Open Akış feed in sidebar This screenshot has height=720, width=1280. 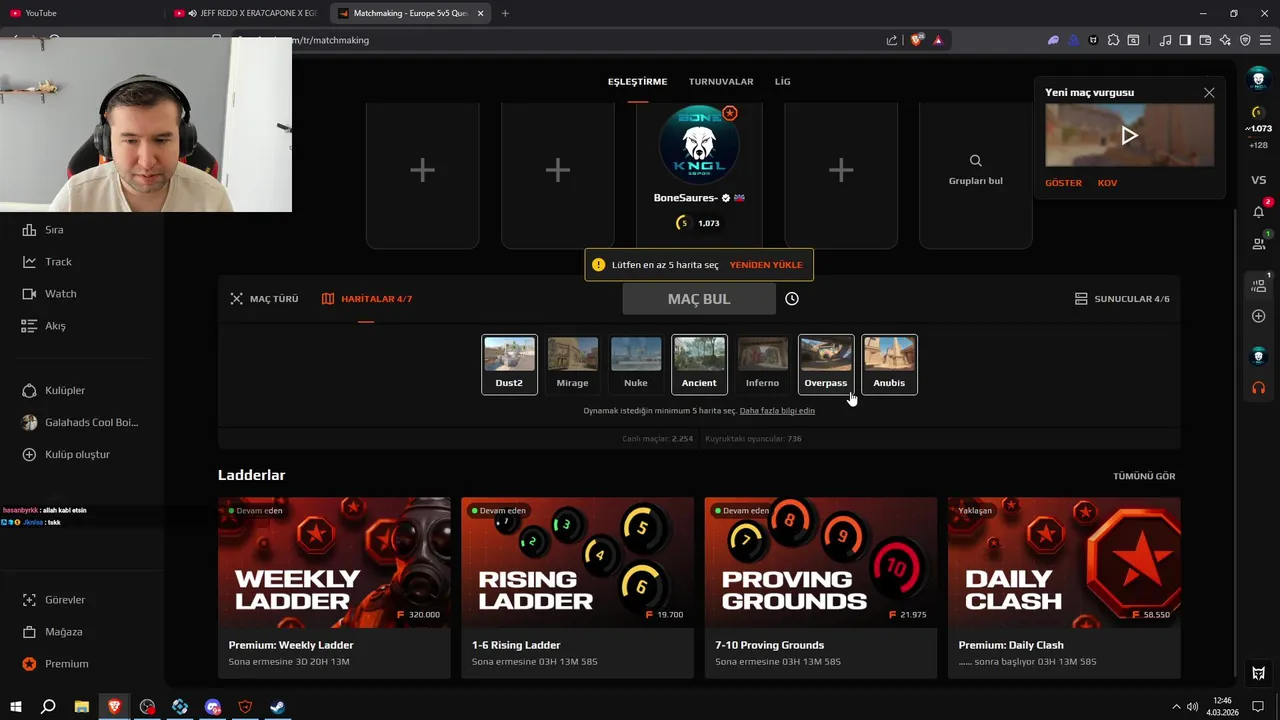click(43, 326)
